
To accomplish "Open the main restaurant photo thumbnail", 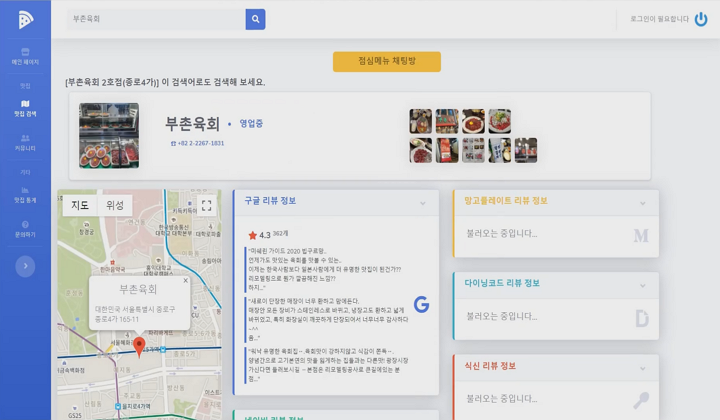I will [x=109, y=135].
